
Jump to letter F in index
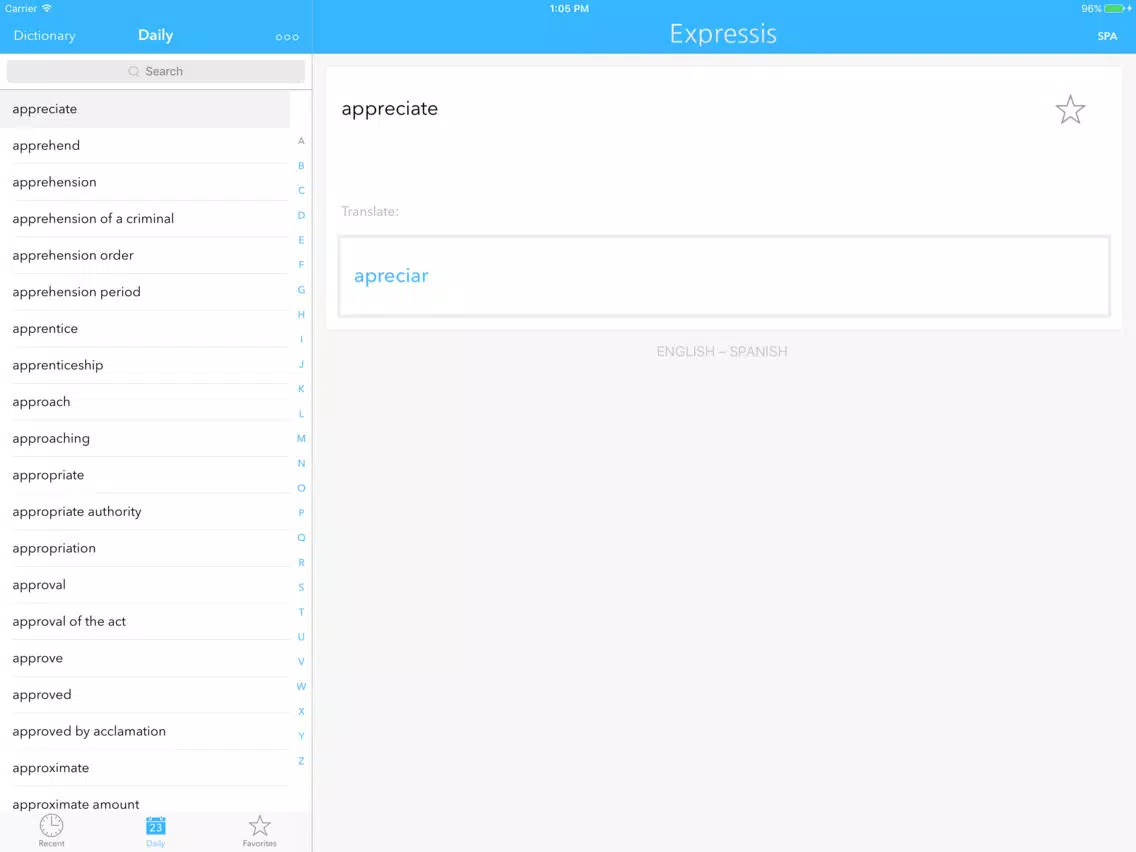pos(301,264)
